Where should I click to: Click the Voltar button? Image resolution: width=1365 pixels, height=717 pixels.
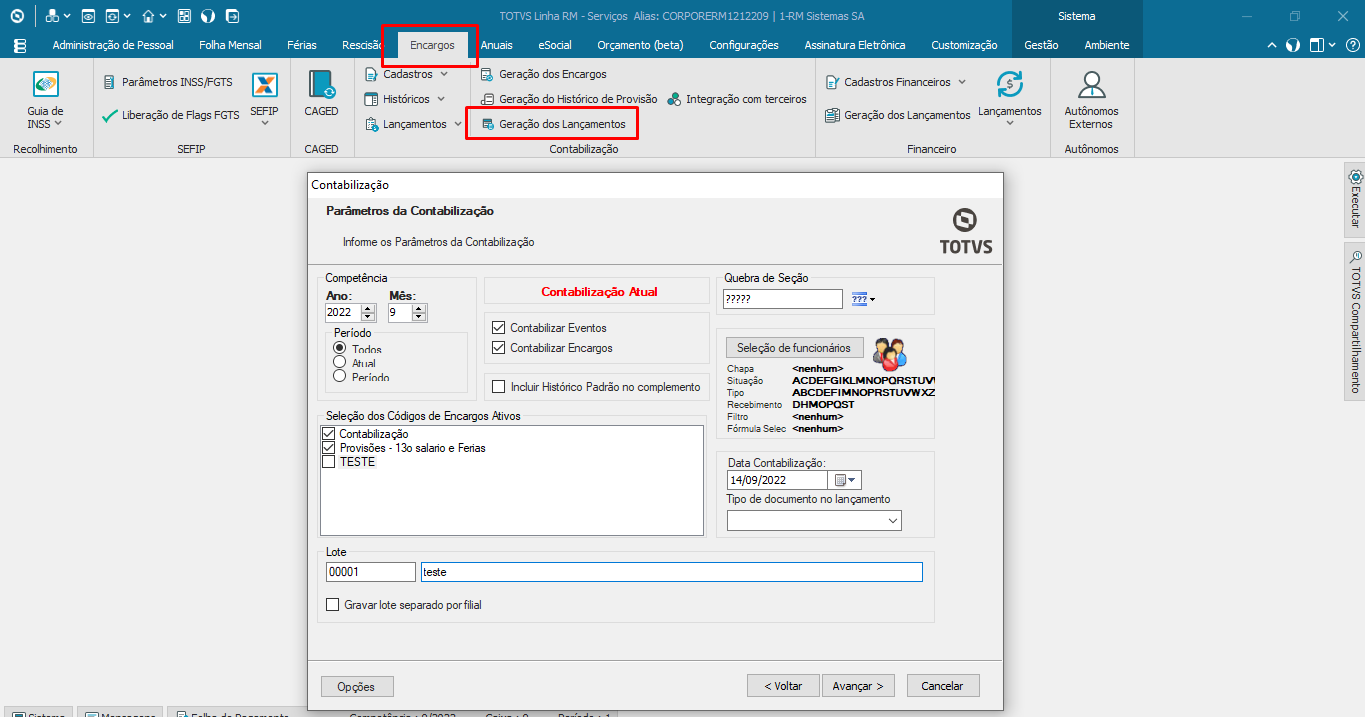(x=783, y=686)
